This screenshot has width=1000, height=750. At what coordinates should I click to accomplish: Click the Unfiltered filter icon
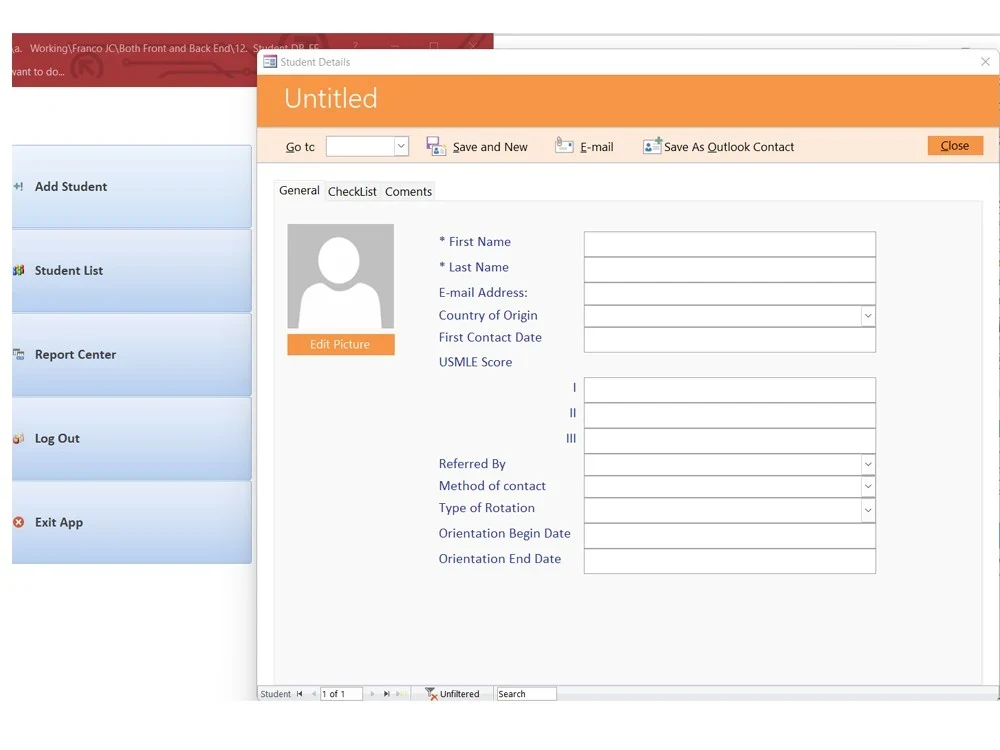click(431, 693)
